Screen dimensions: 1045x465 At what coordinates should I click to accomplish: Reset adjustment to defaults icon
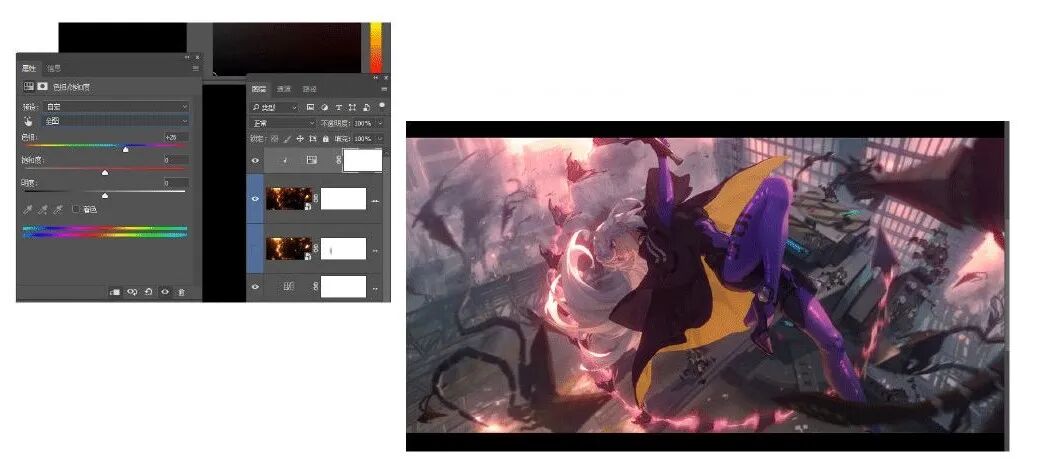[x=148, y=292]
